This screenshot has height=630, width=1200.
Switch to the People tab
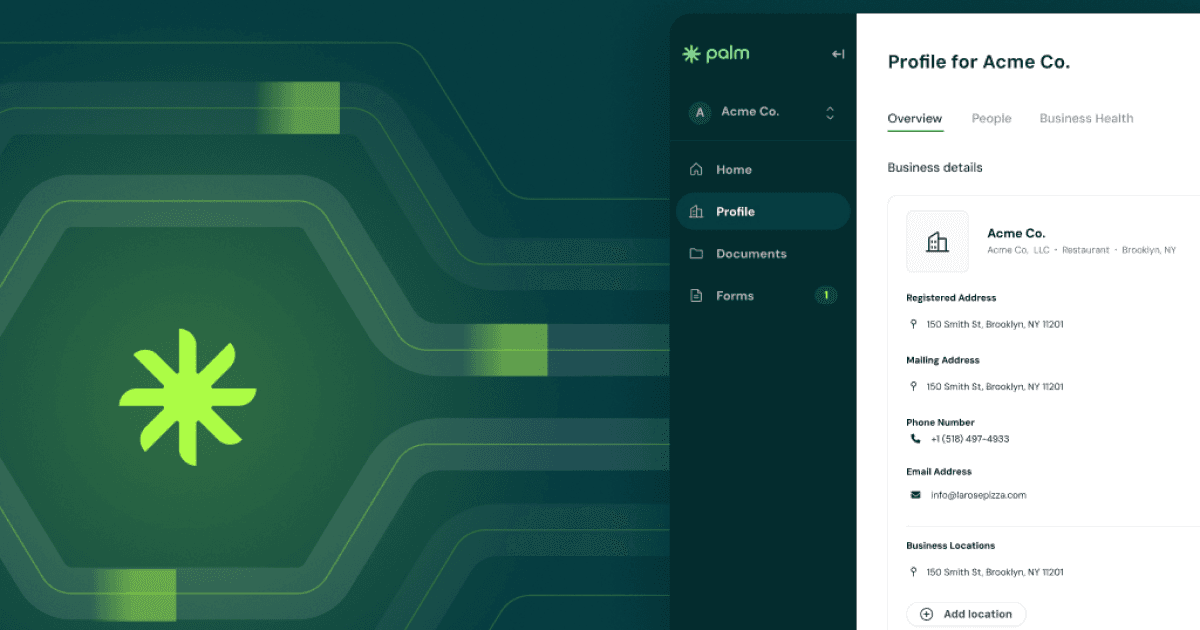coord(992,118)
